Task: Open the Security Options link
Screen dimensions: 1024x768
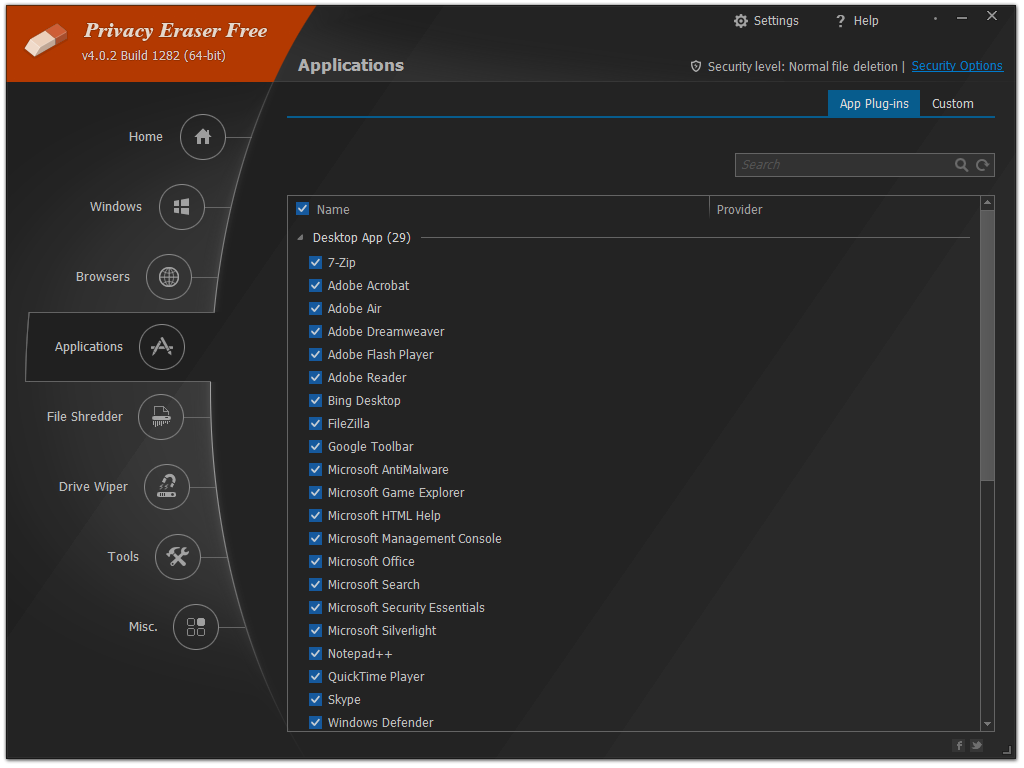Action: pos(956,66)
